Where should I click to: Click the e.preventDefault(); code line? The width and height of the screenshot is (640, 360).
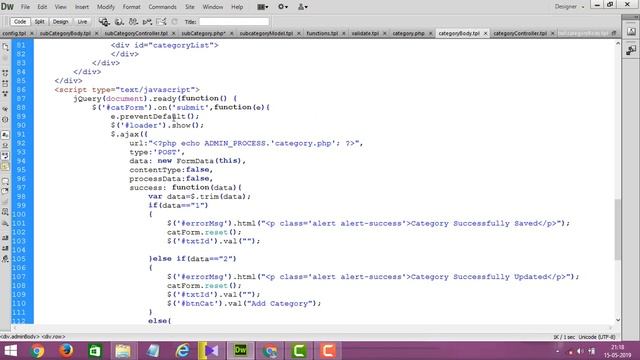point(155,116)
